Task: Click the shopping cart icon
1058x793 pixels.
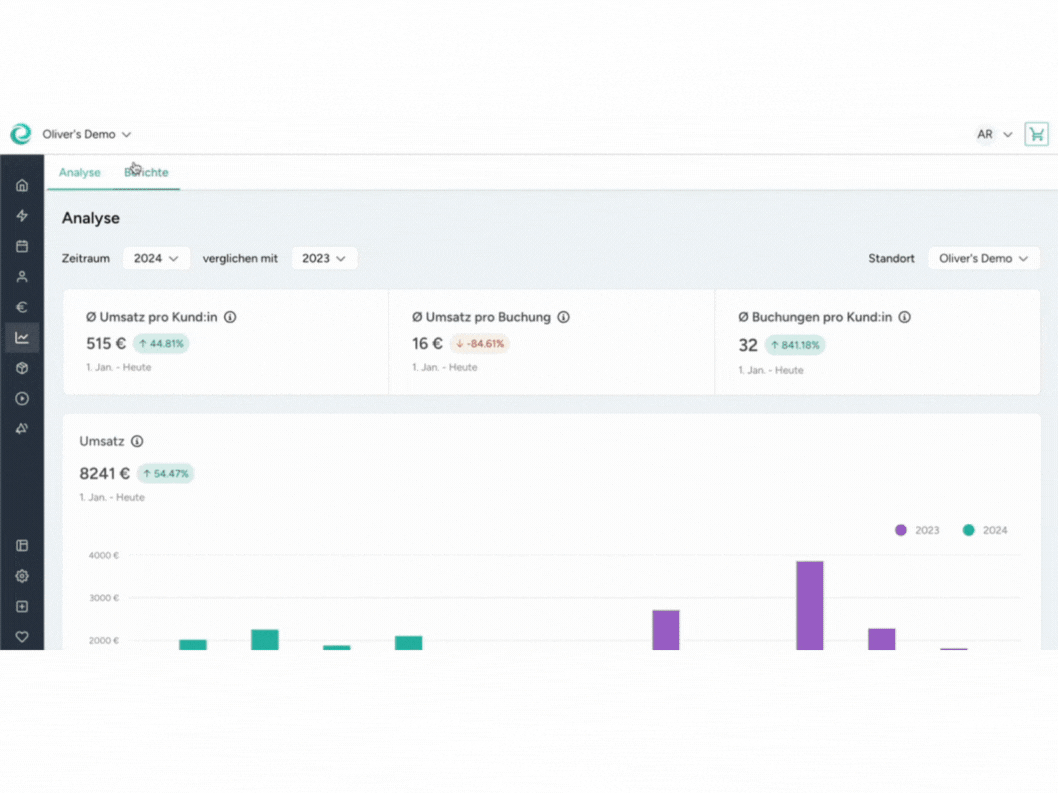Action: coord(1036,134)
